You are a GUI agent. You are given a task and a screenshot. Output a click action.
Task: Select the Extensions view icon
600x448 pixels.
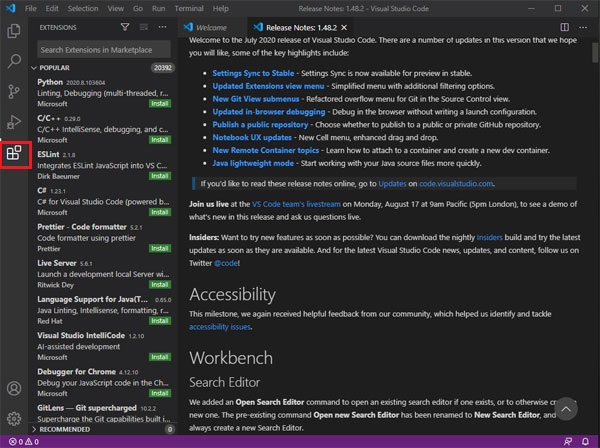click(14, 153)
